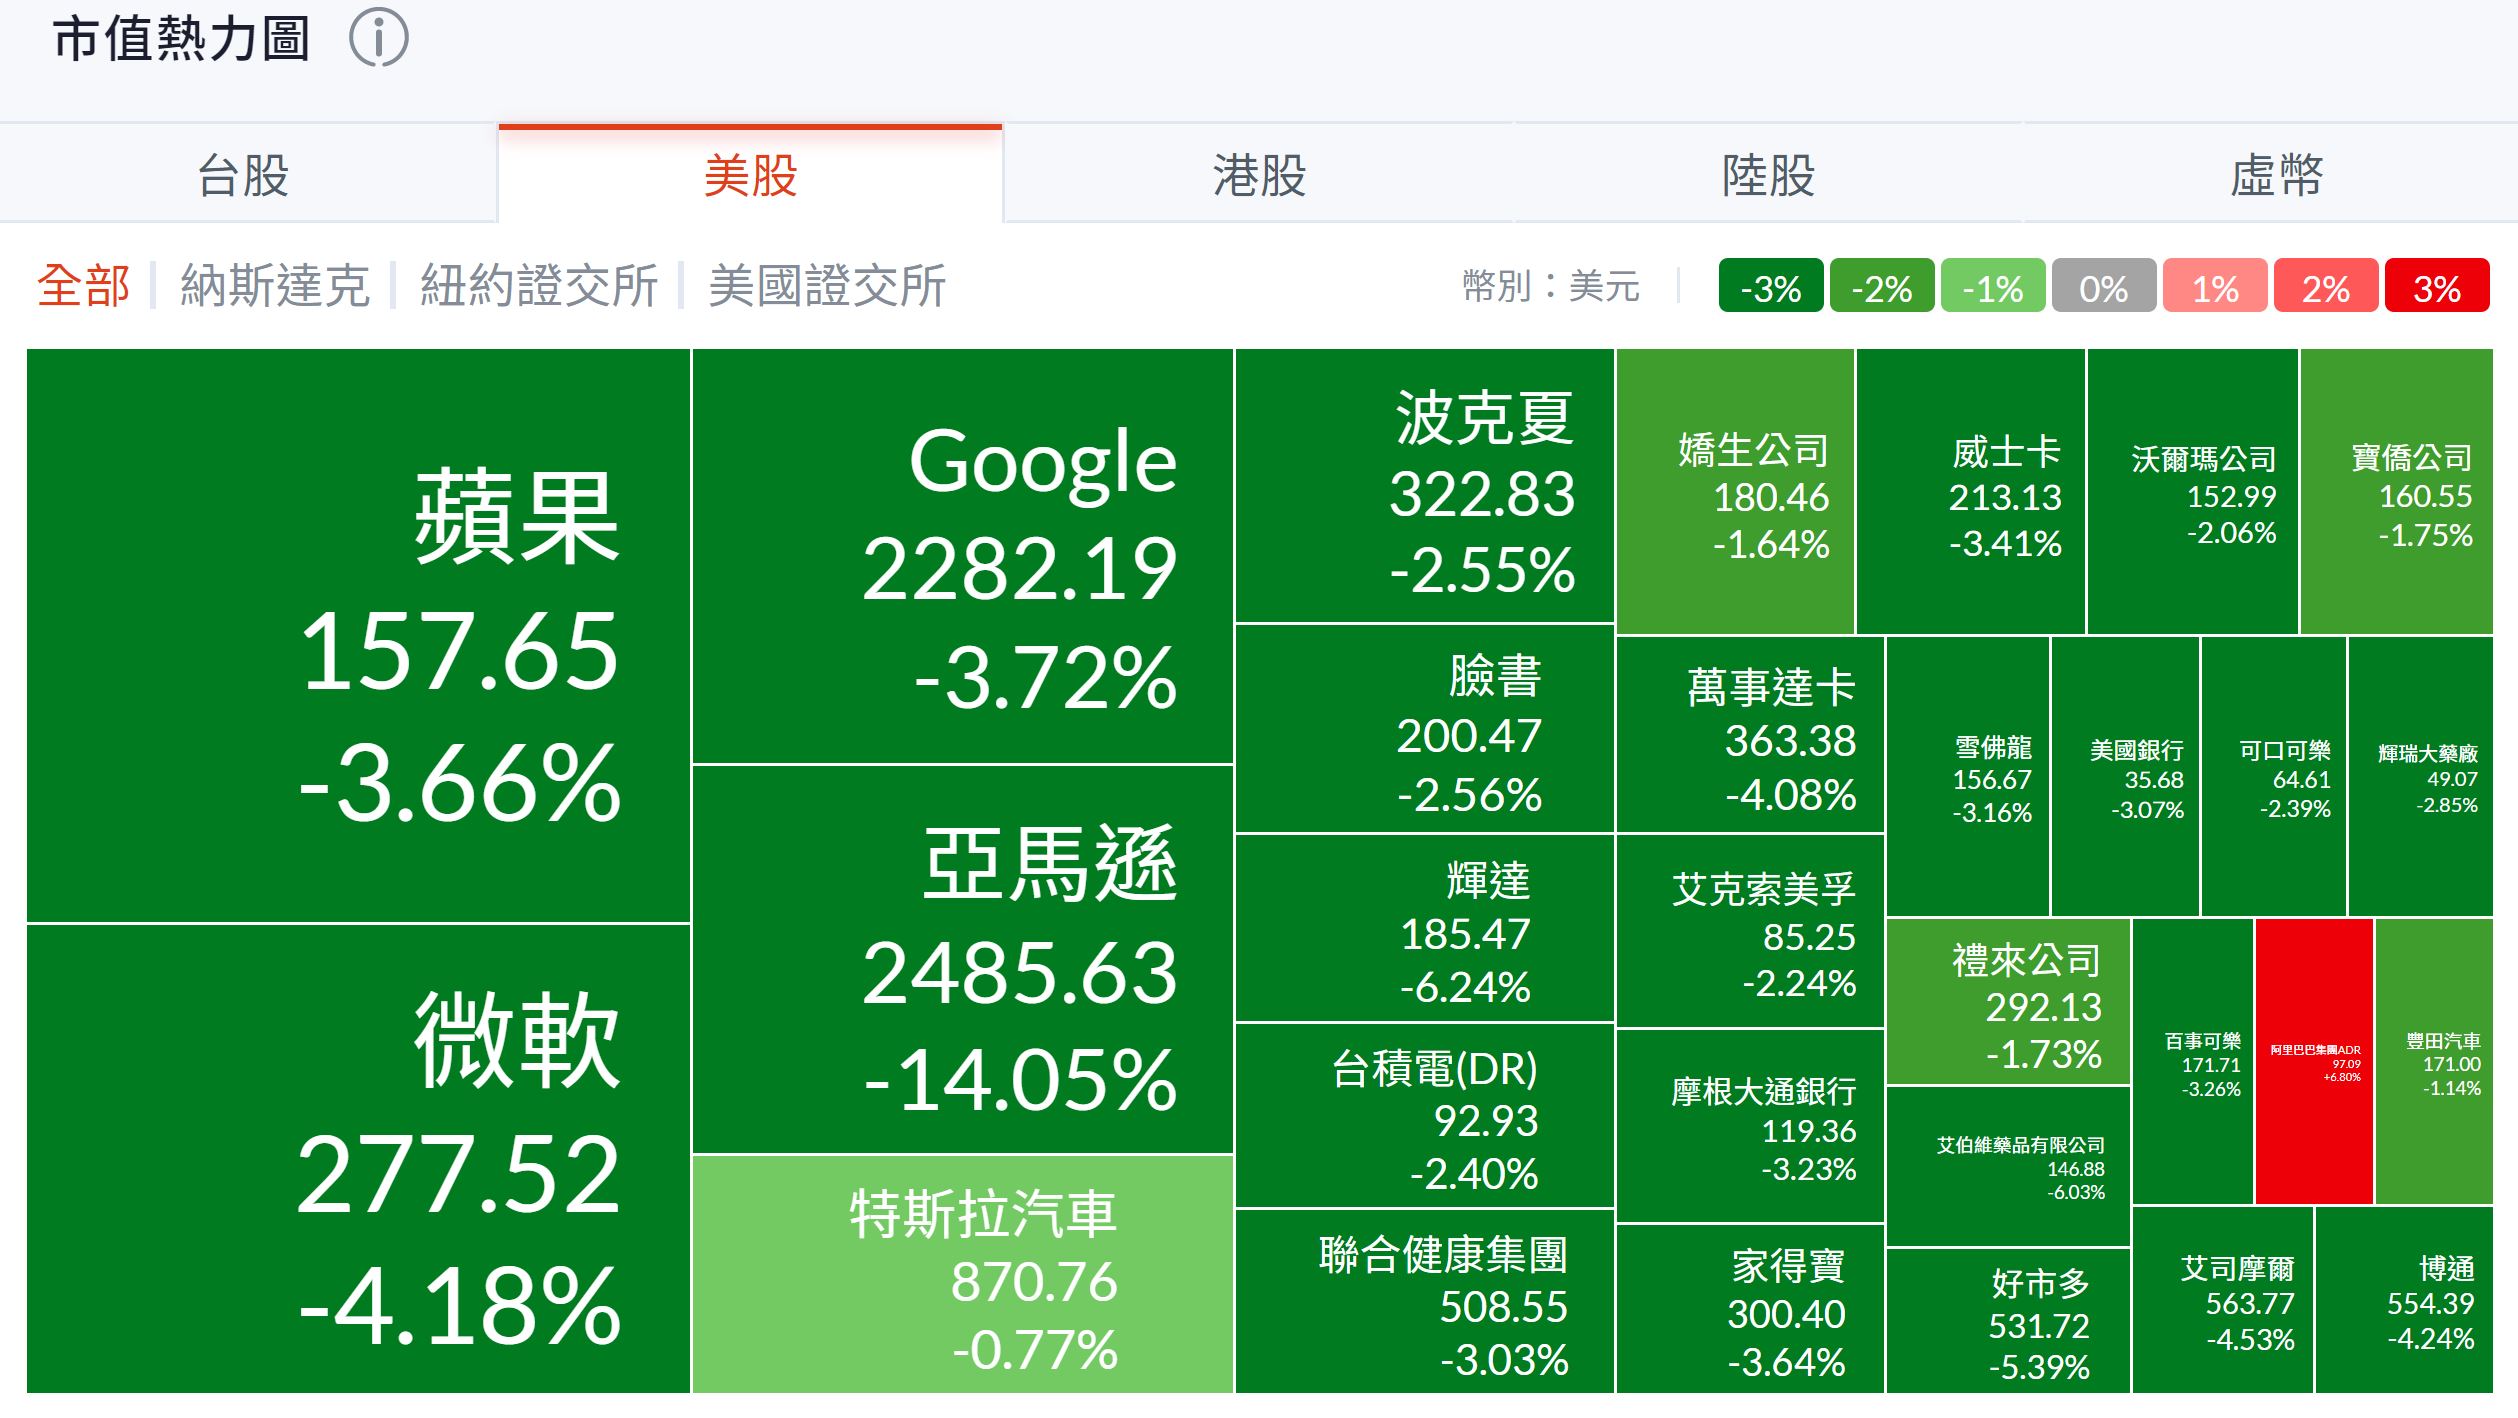Image resolution: width=2518 pixels, height=1418 pixels.
Task: Open the 港股 tab
Action: tap(1259, 176)
